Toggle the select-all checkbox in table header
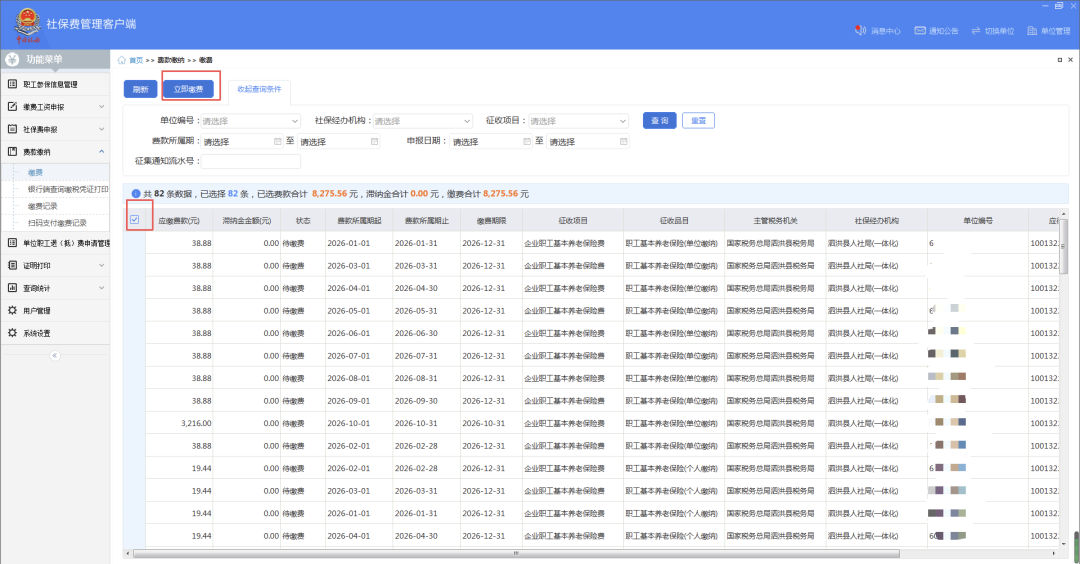The width and height of the screenshot is (1080, 564). (x=134, y=220)
